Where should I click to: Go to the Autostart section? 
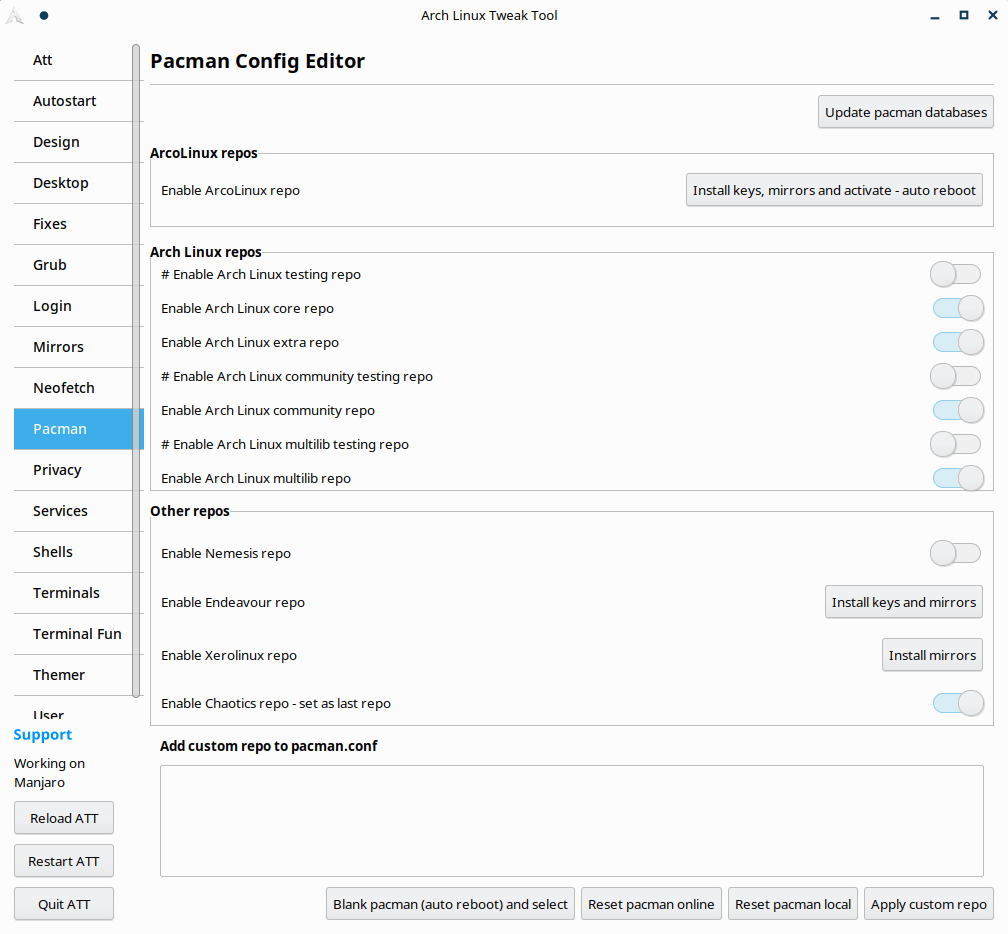[x=73, y=101]
